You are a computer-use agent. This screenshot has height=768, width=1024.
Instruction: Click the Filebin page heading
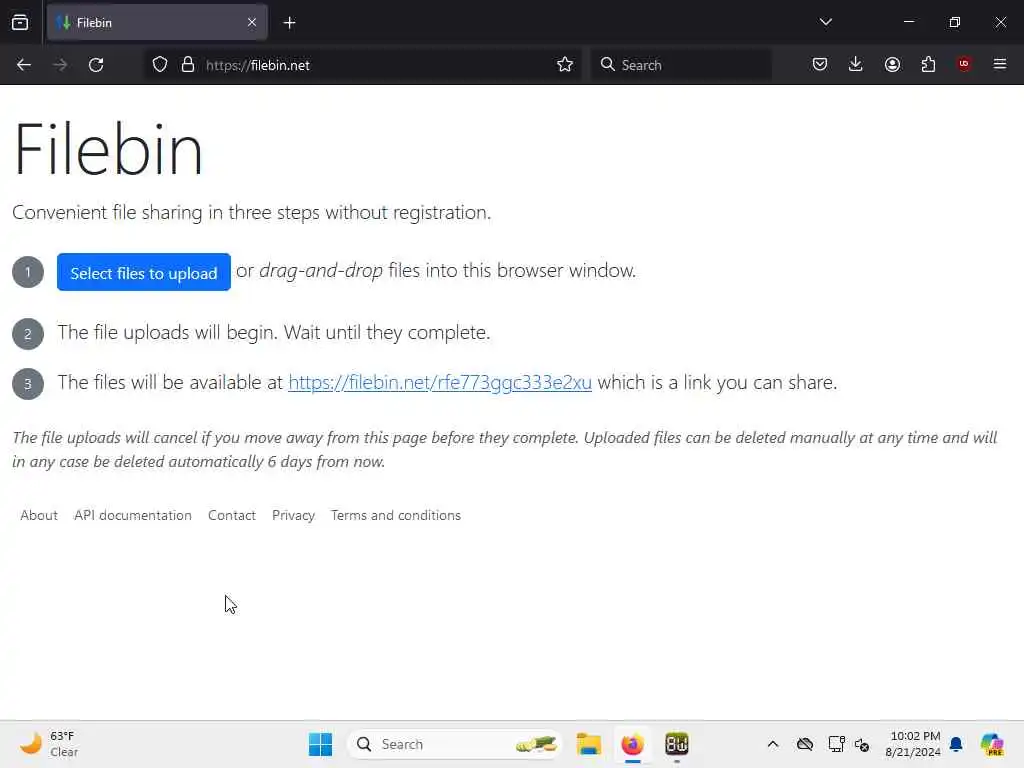click(108, 149)
